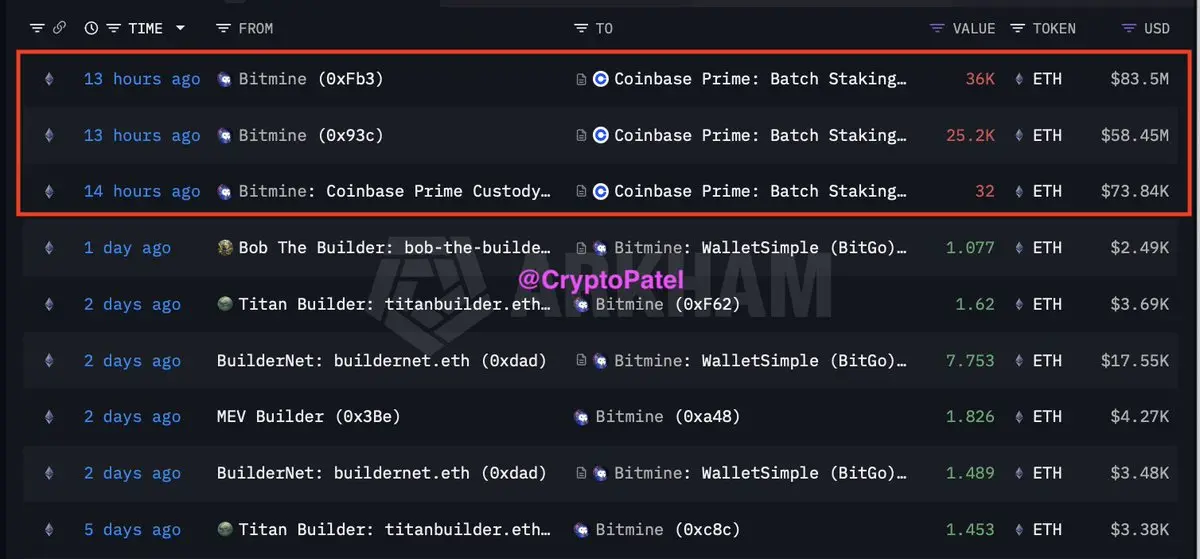The image size is (1200, 559).
Task: Click Bitmine: Coinbase Prime Custody sender
Action: point(394,191)
